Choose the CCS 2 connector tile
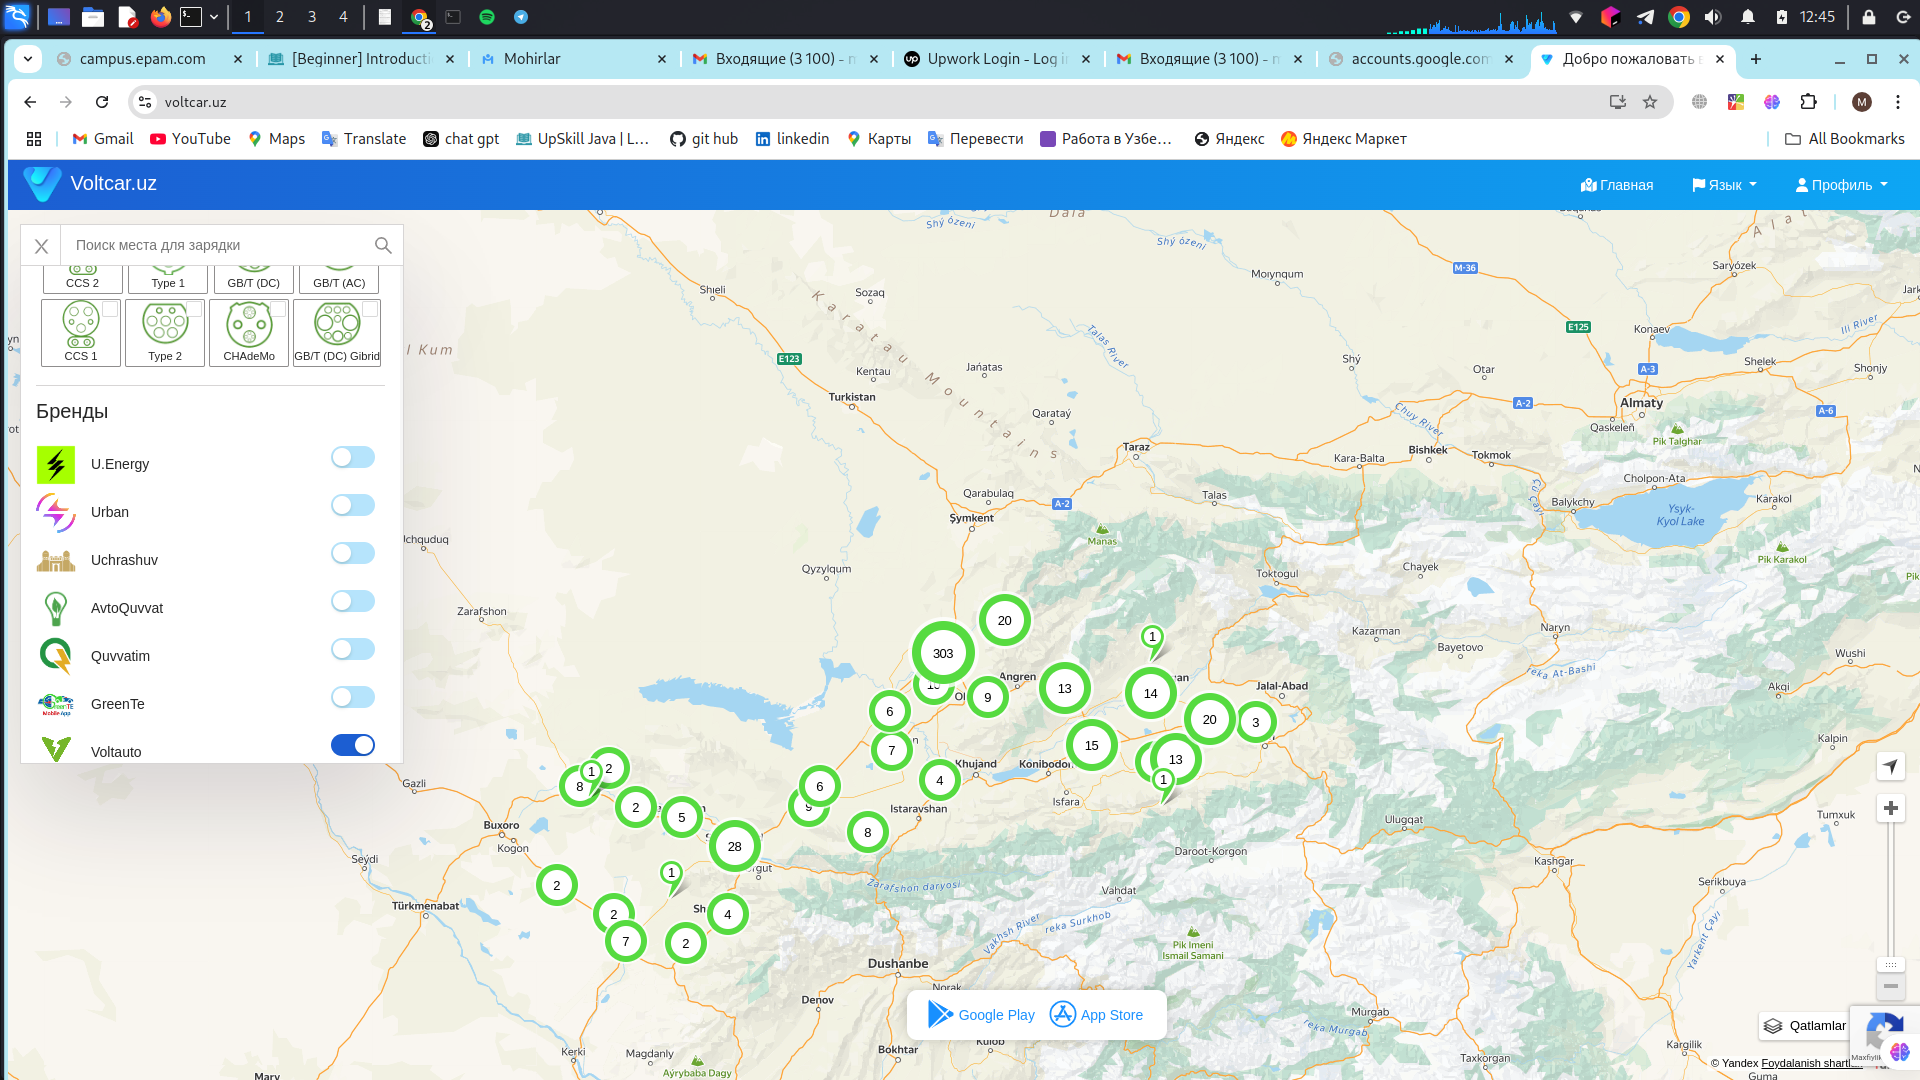Screen dimensions: 1920x1080 coord(83,279)
